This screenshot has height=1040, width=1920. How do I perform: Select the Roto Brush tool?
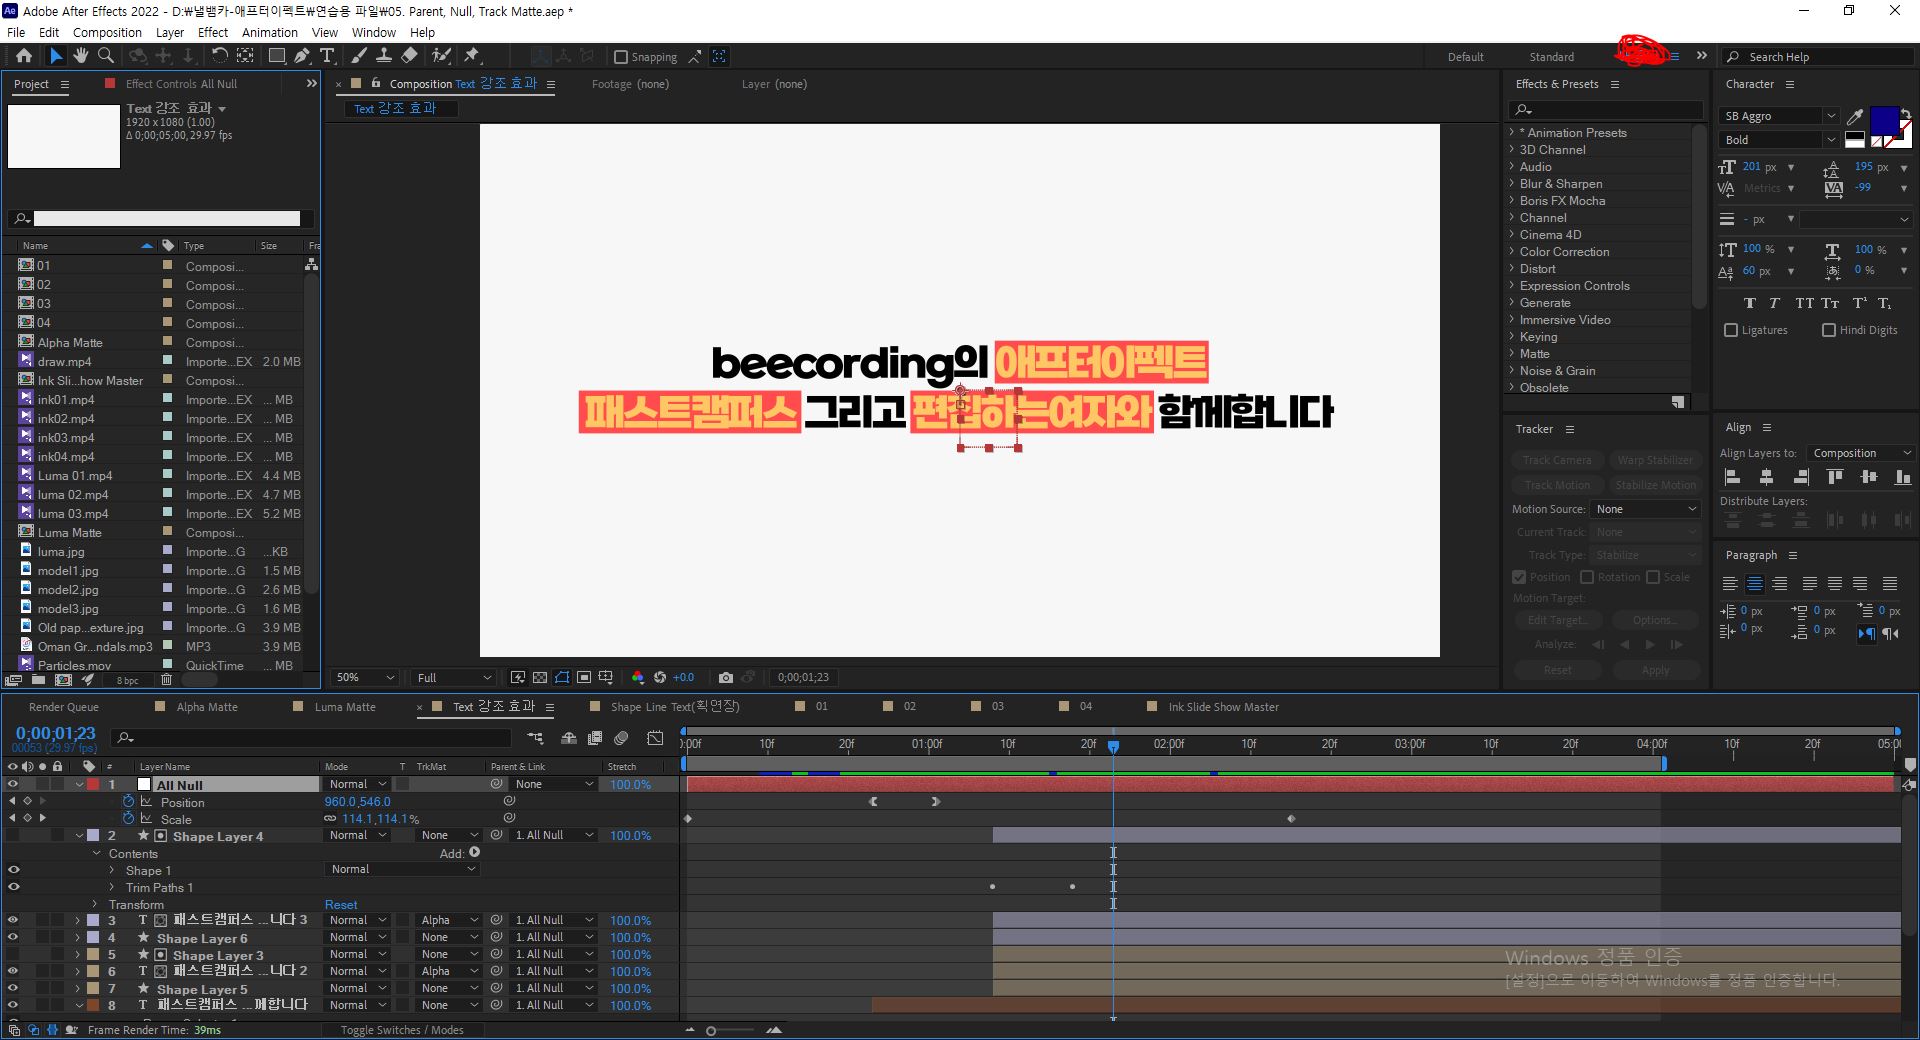click(x=441, y=56)
